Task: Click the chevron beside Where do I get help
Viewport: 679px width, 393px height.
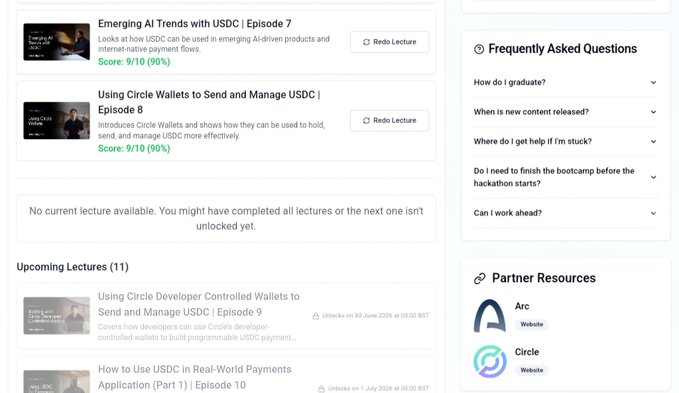Action: click(653, 141)
